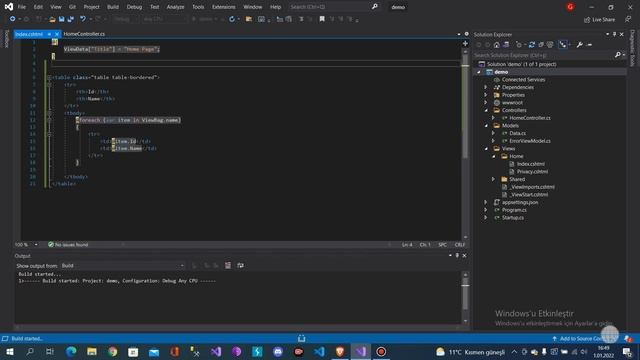Open the zoom level 100% dropdown

tap(36, 245)
